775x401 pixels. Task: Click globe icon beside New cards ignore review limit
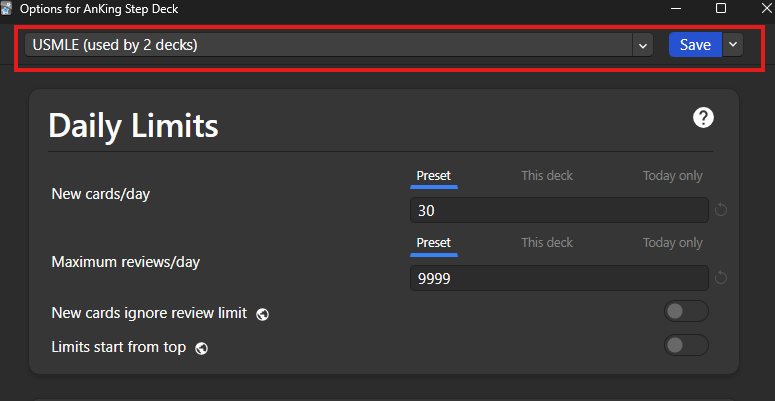(262, 314)
